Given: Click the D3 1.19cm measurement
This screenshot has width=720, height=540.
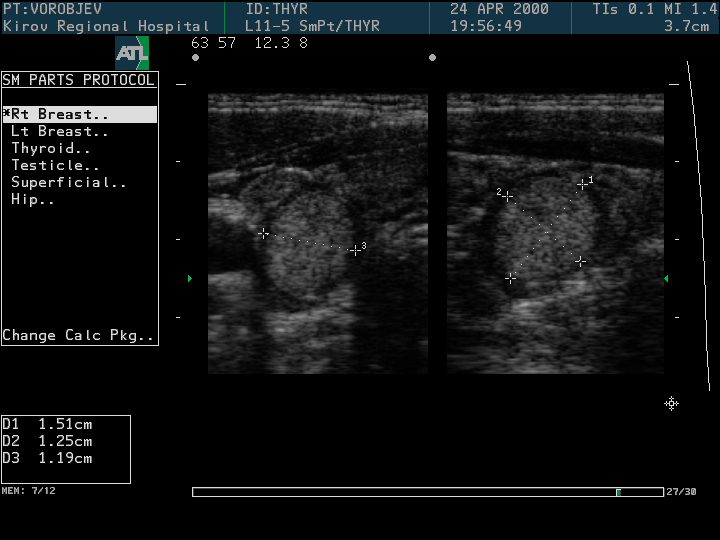Looking at the screenshot, I should click(47, 458).
